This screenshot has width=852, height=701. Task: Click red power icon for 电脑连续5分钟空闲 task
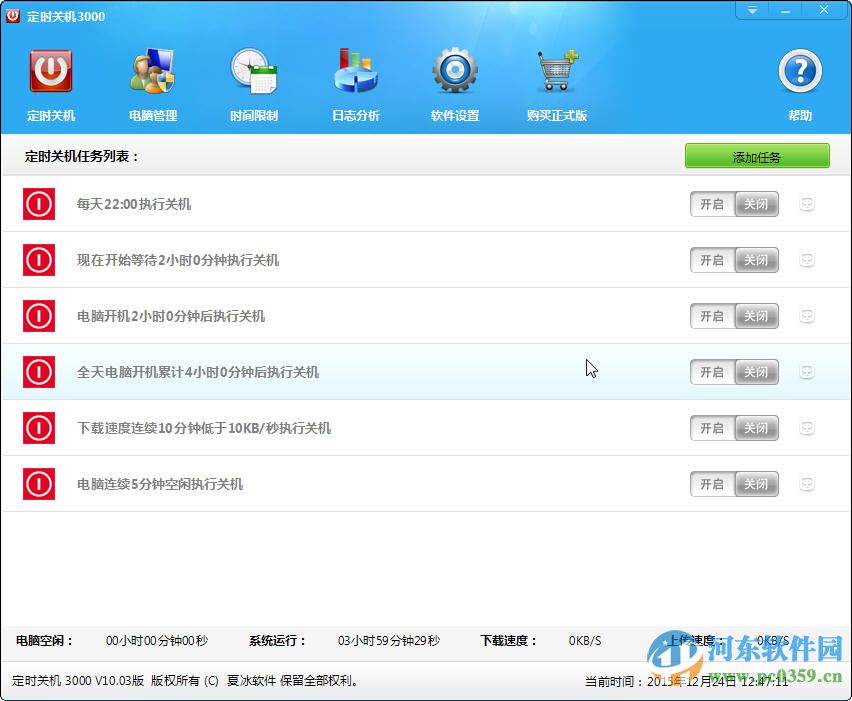pyautogui.click(x=39, y=484)
